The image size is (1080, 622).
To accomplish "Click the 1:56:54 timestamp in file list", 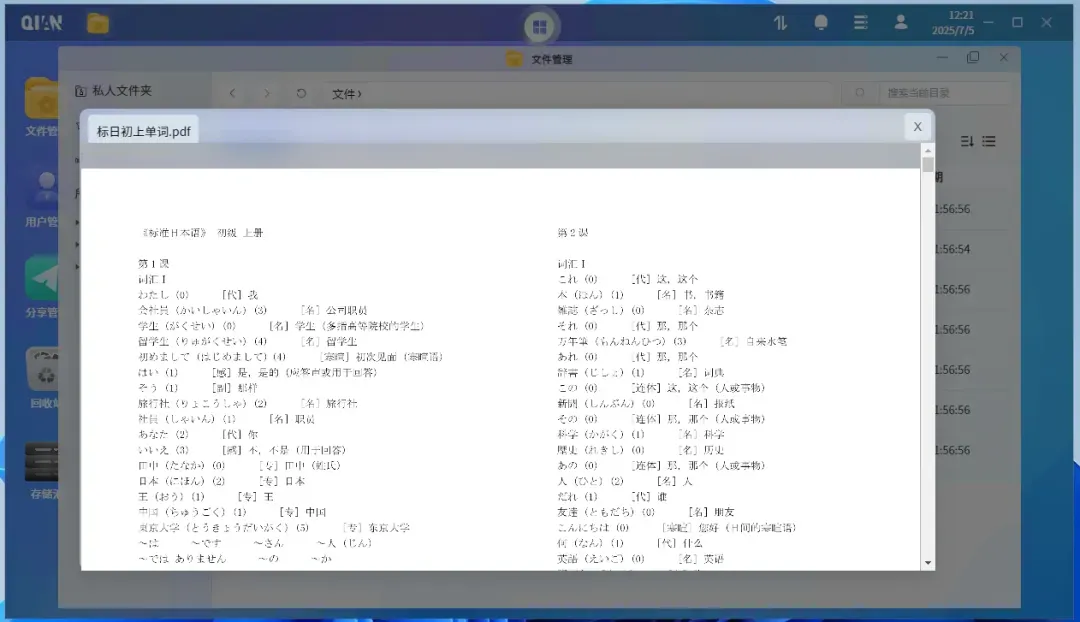I will pyautogui.click(x=953, y=249).
